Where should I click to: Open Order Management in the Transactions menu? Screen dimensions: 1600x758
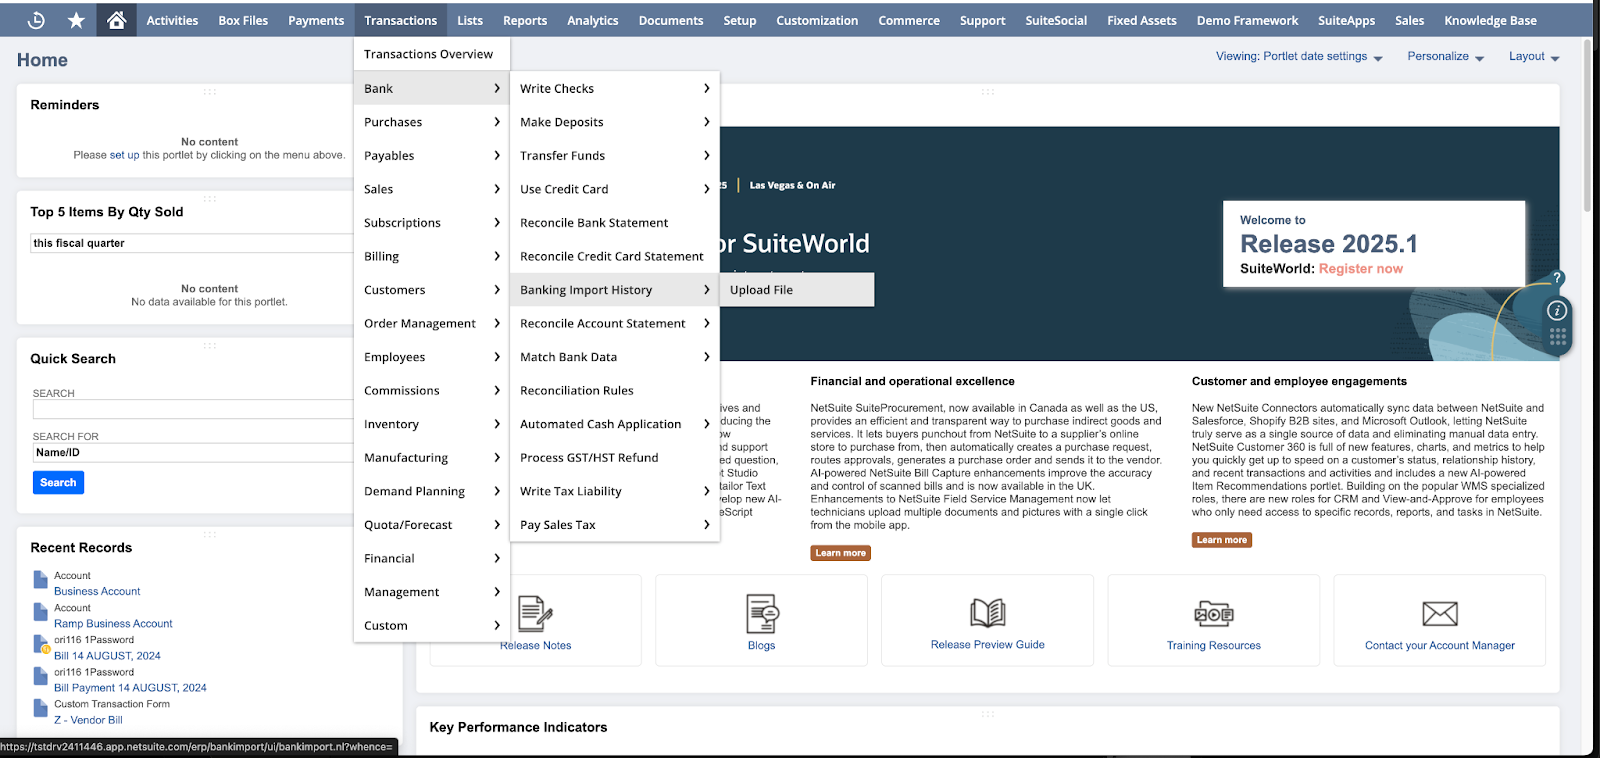coord(432,324)
